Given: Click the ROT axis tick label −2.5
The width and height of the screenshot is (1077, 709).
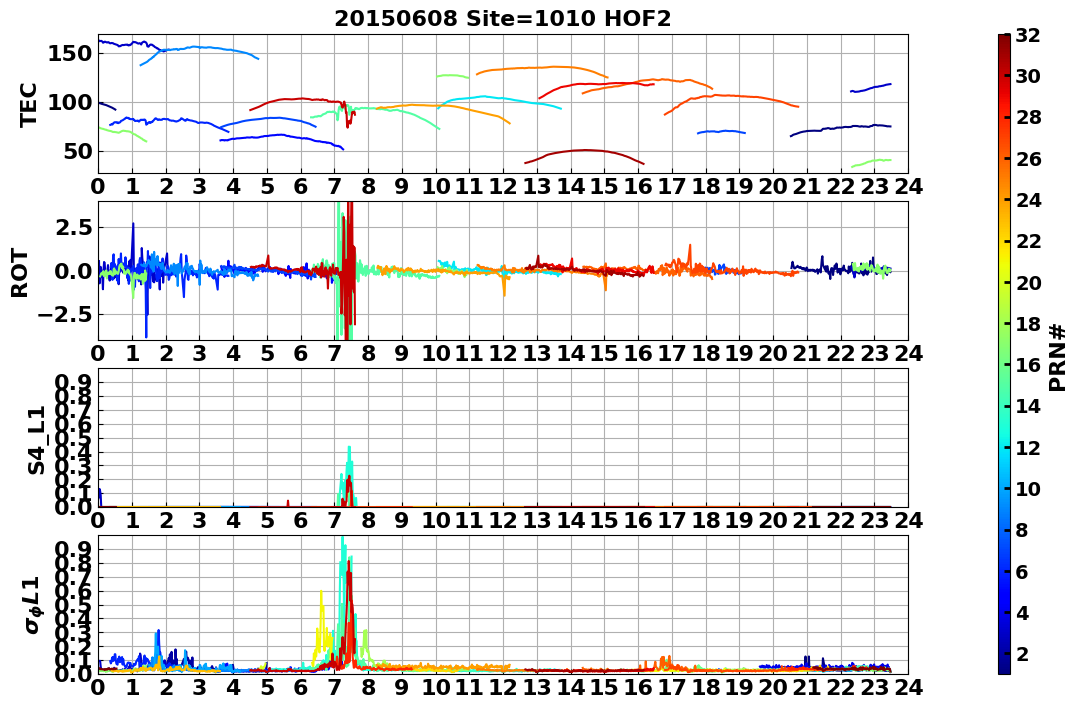Looking at the screenshot, I should point(65,315).
